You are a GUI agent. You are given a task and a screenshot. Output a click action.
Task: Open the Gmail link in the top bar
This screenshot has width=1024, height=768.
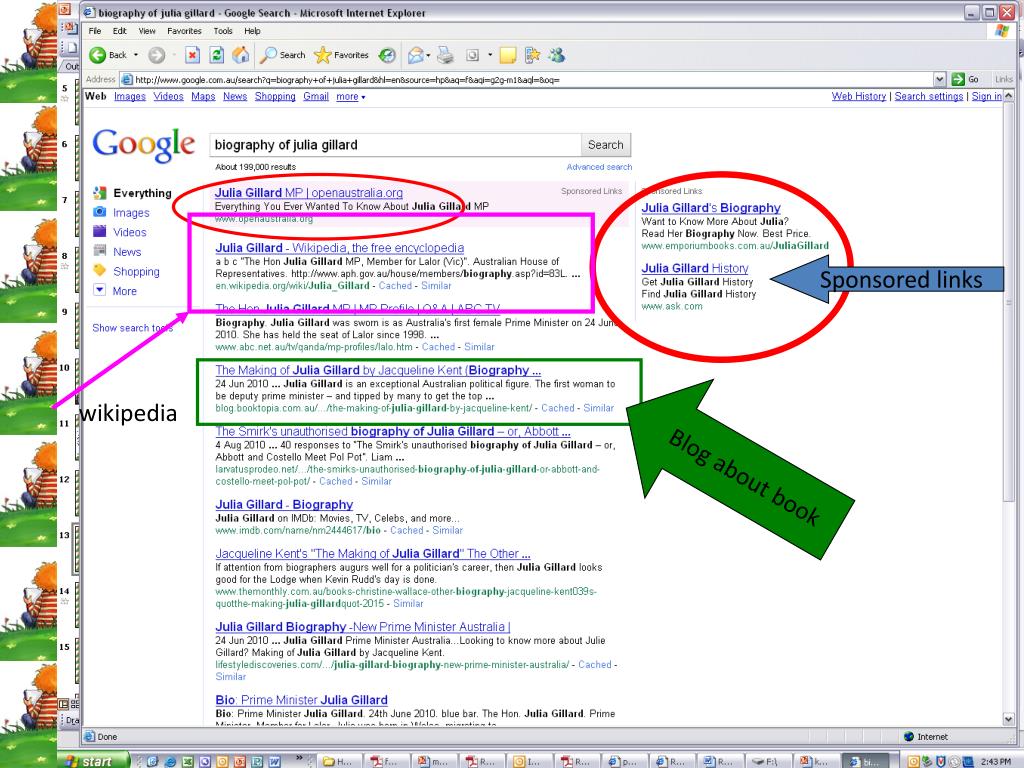tap(315, 97)
